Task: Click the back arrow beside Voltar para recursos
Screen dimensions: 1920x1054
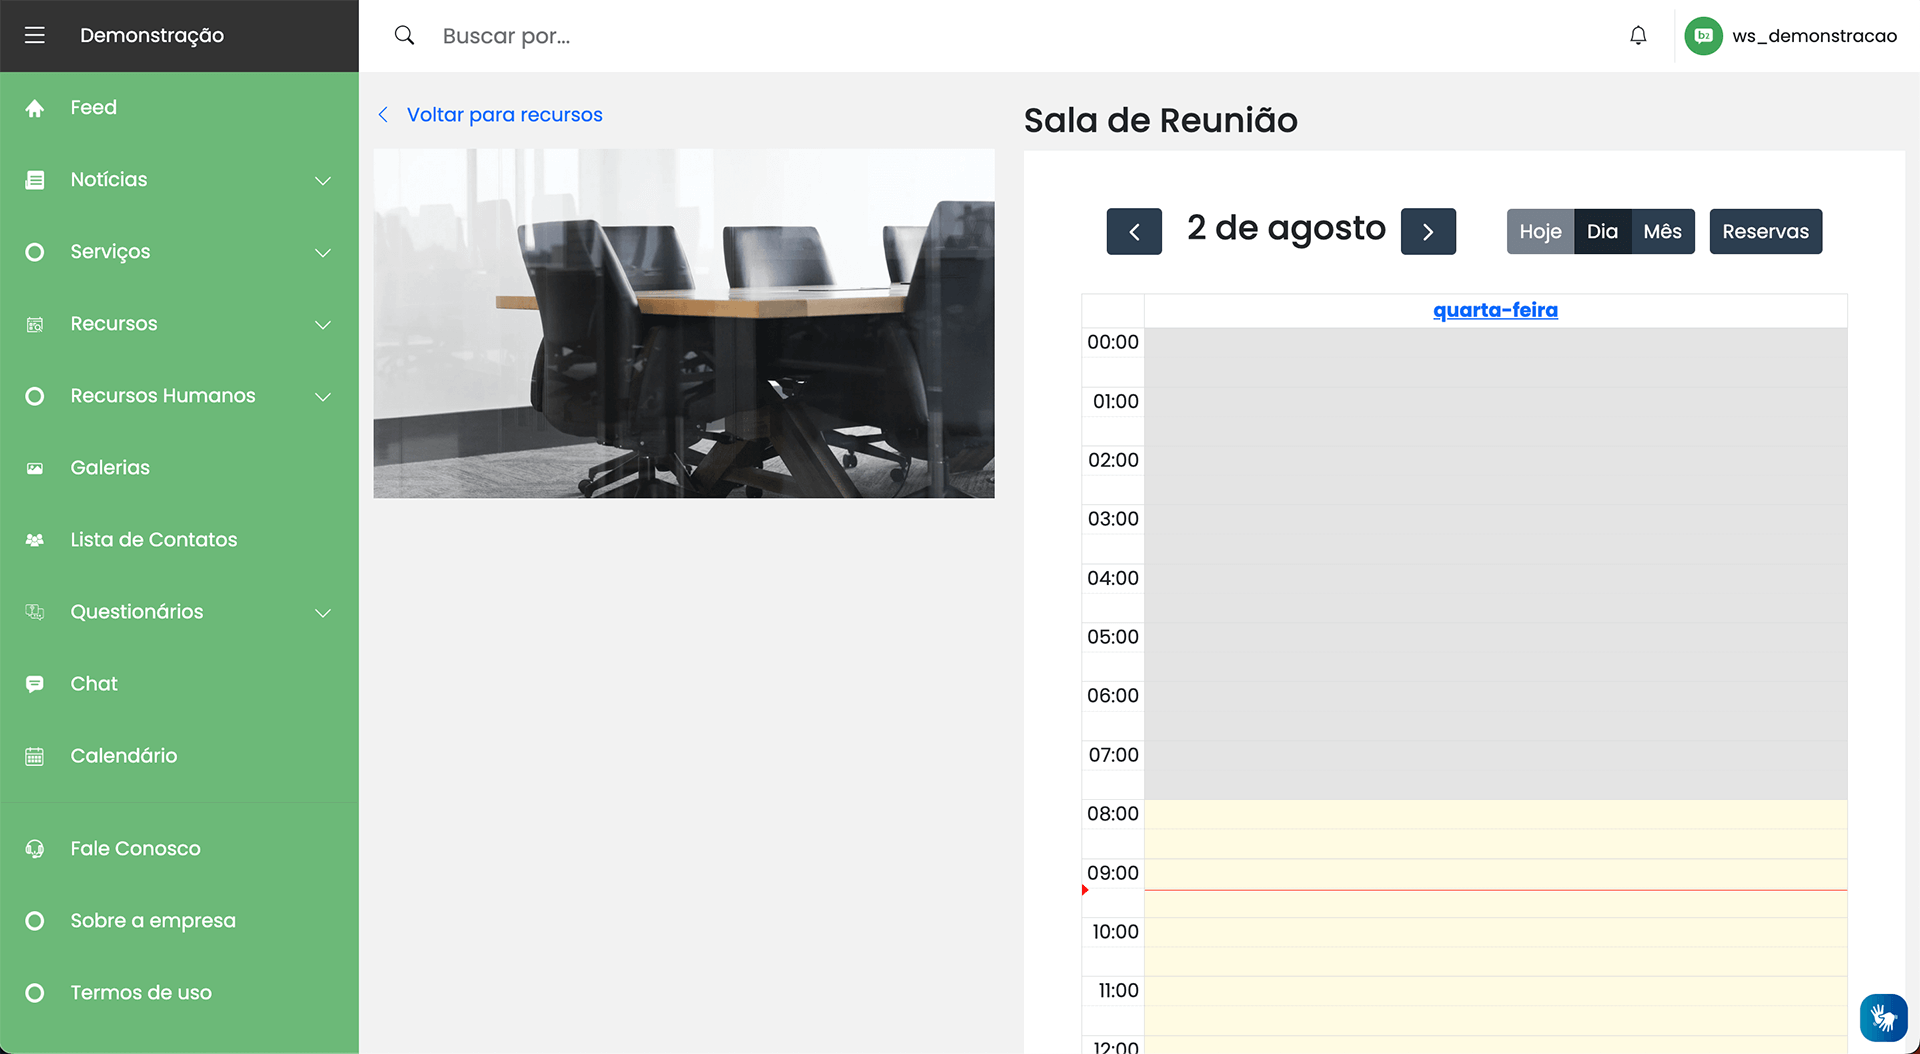Action: [x=383, y=115]
